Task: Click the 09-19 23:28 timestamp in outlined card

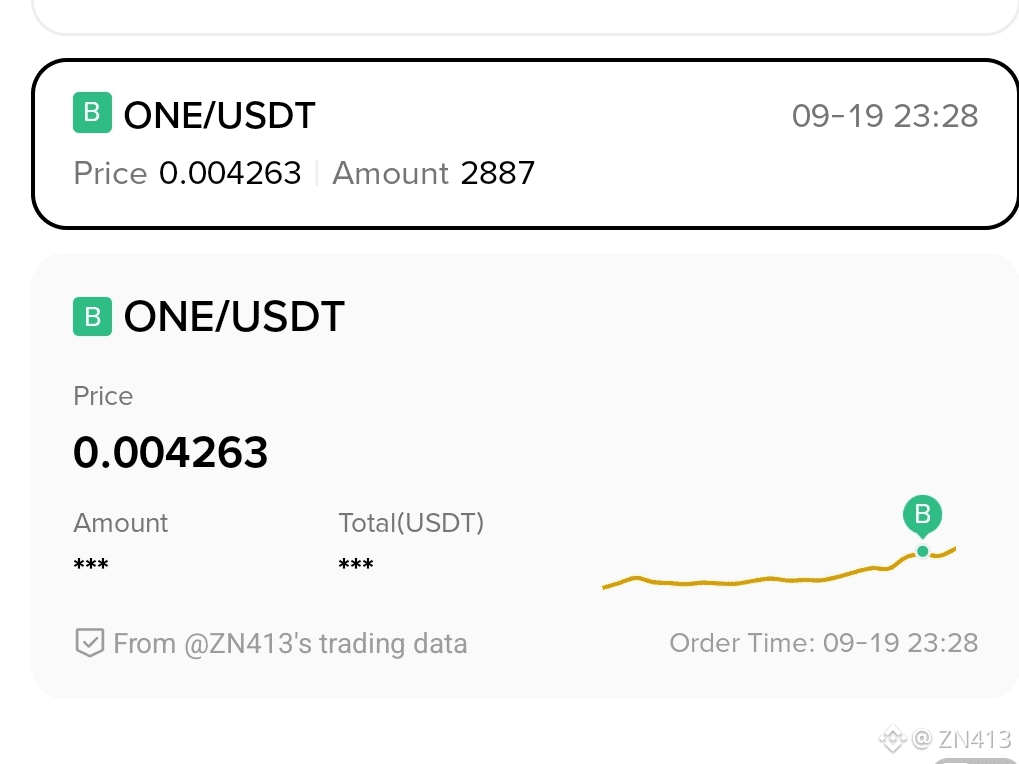Action: point(885,116)
